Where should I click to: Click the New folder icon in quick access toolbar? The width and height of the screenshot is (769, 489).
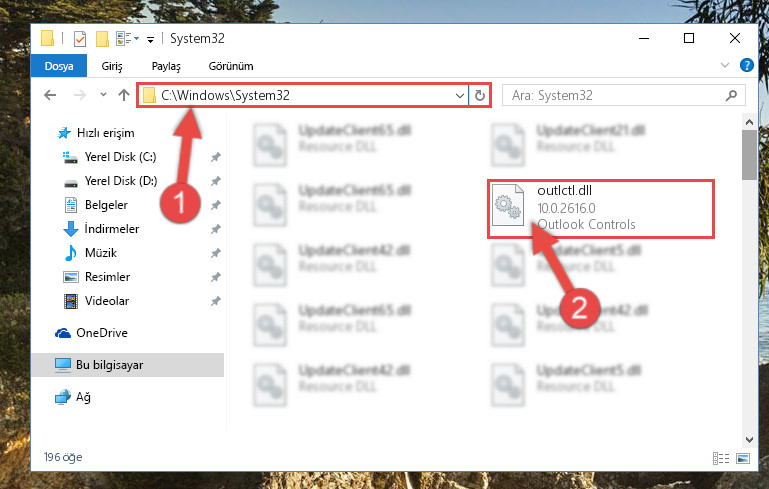tap(102, 39)
